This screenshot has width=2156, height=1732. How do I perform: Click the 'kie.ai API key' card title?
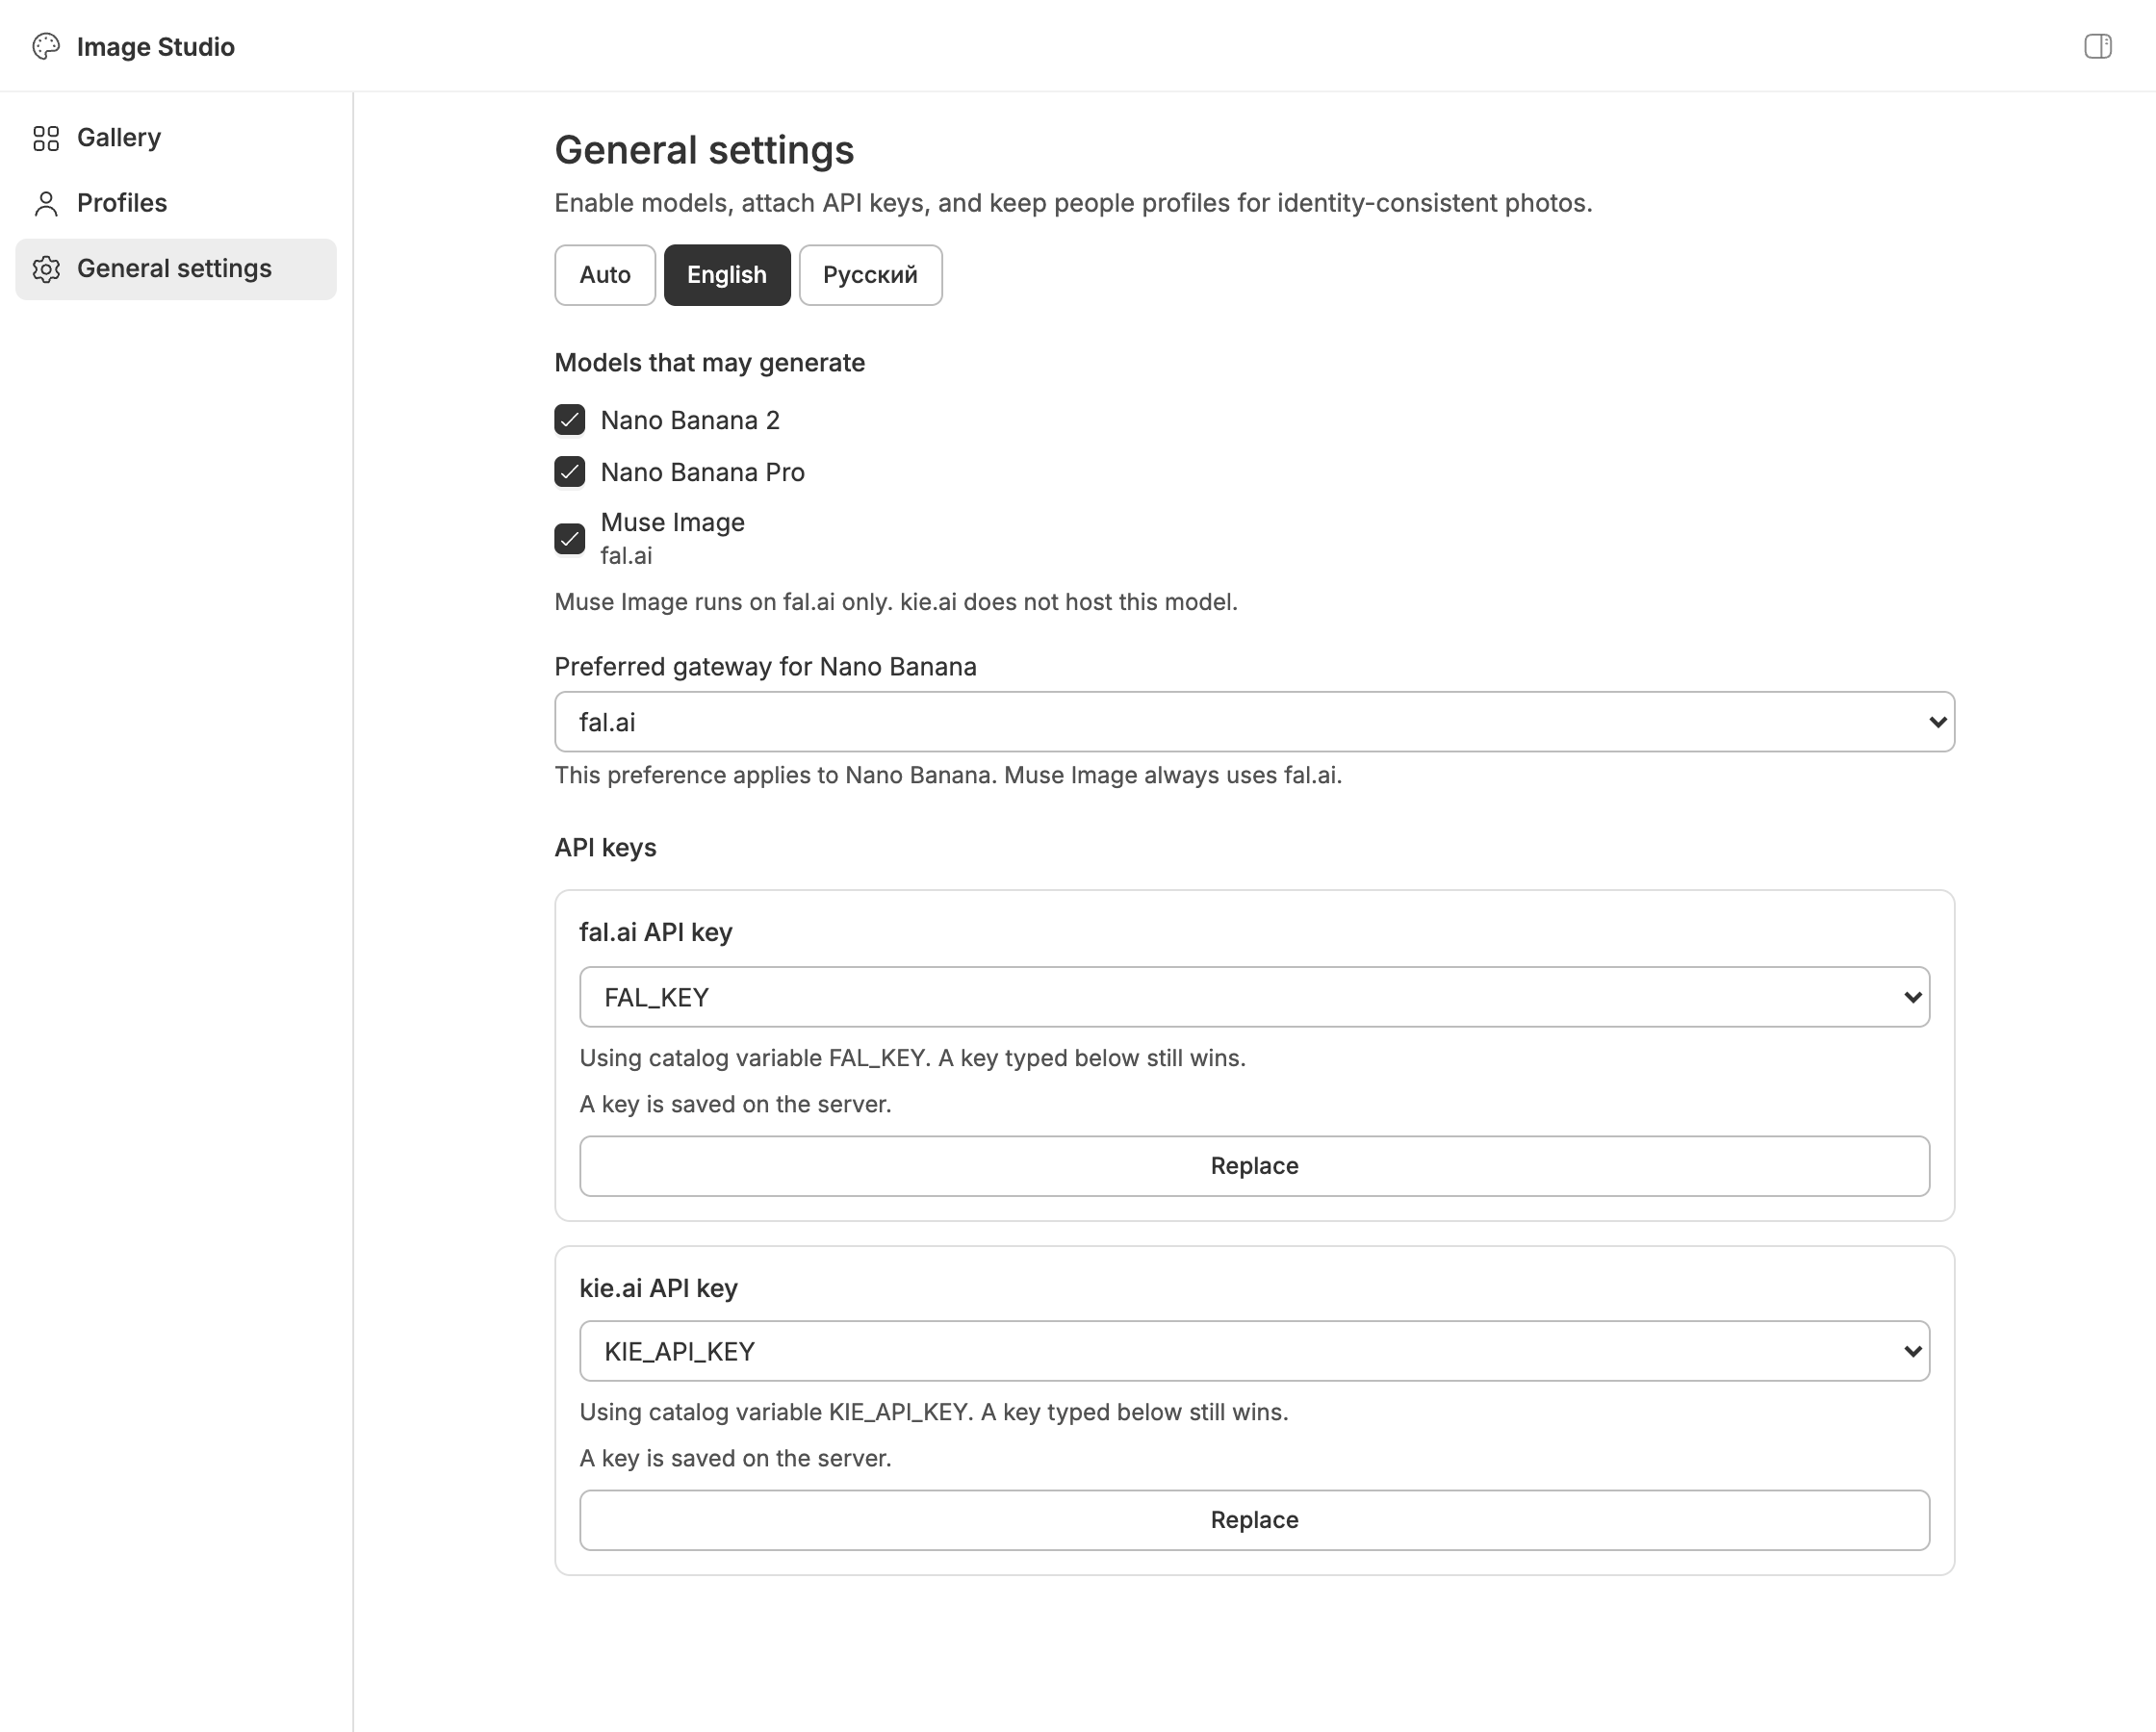659,1288
